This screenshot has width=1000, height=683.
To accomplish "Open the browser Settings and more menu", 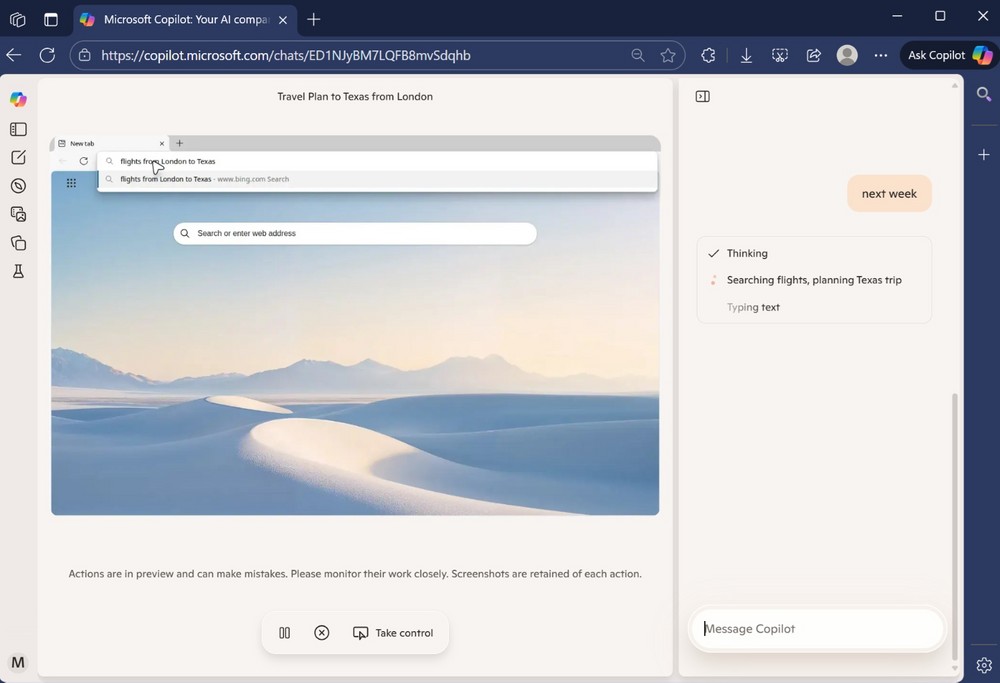I will point(880,56).
